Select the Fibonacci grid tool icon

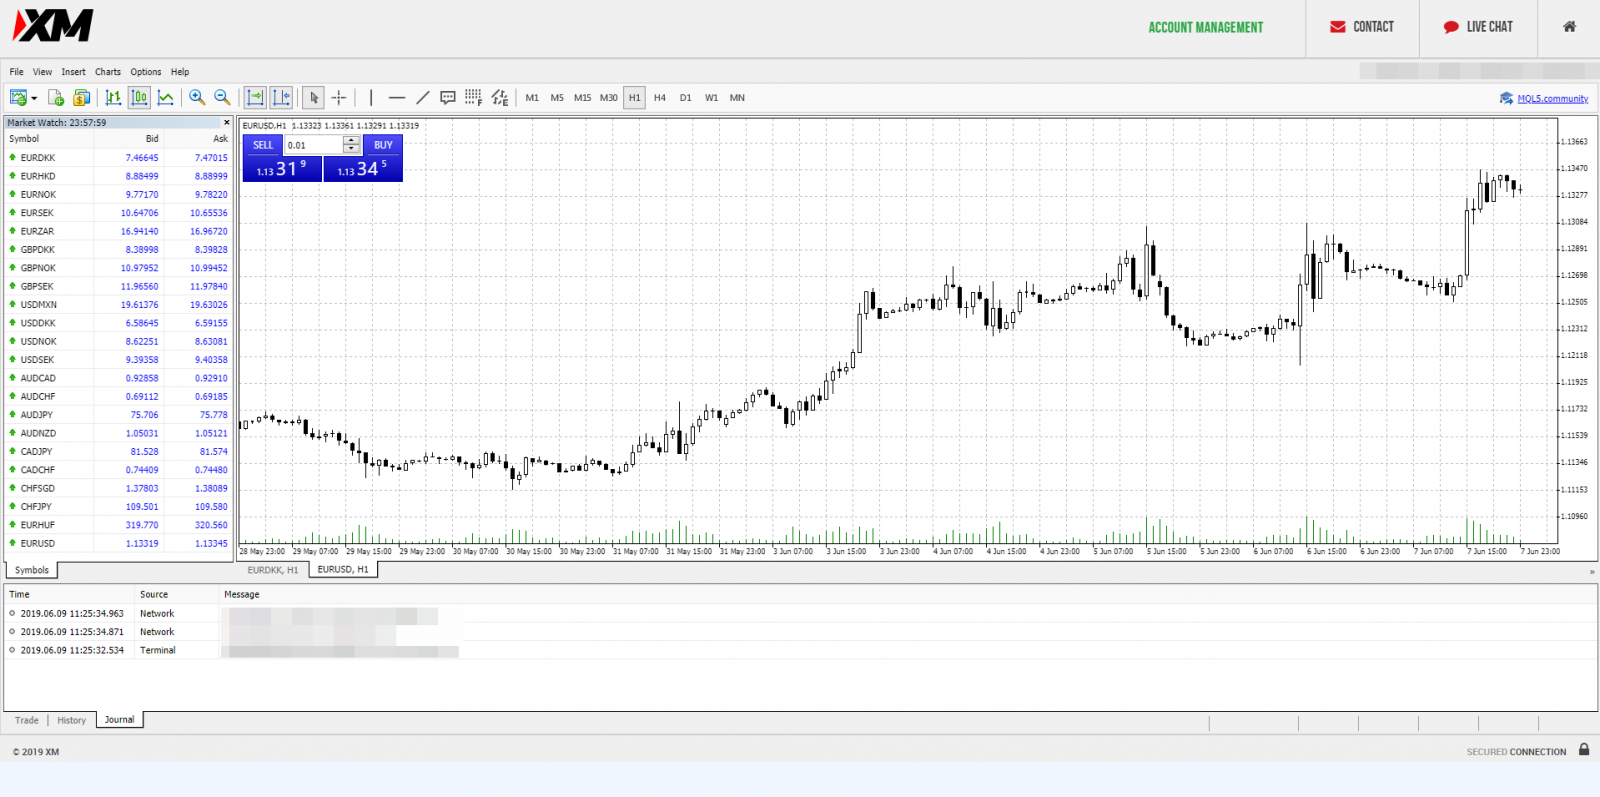pos(473,97)
